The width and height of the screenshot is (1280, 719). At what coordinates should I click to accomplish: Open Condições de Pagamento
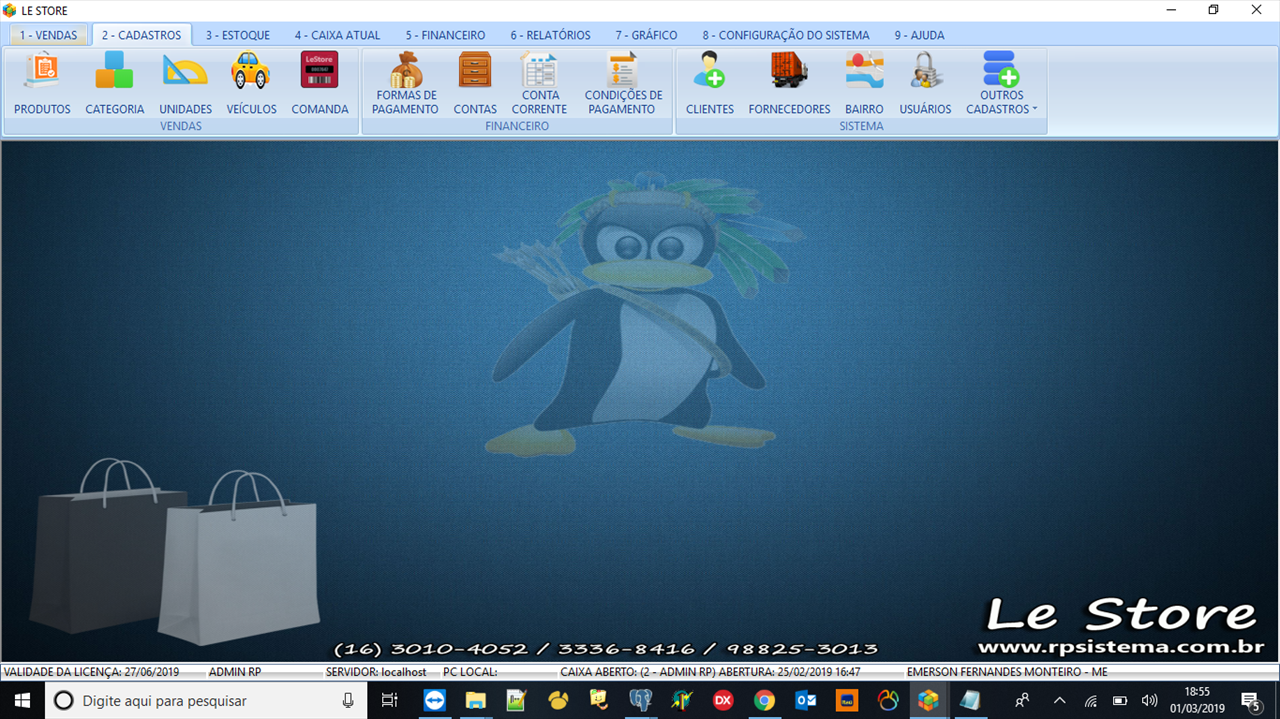[623, 84]
